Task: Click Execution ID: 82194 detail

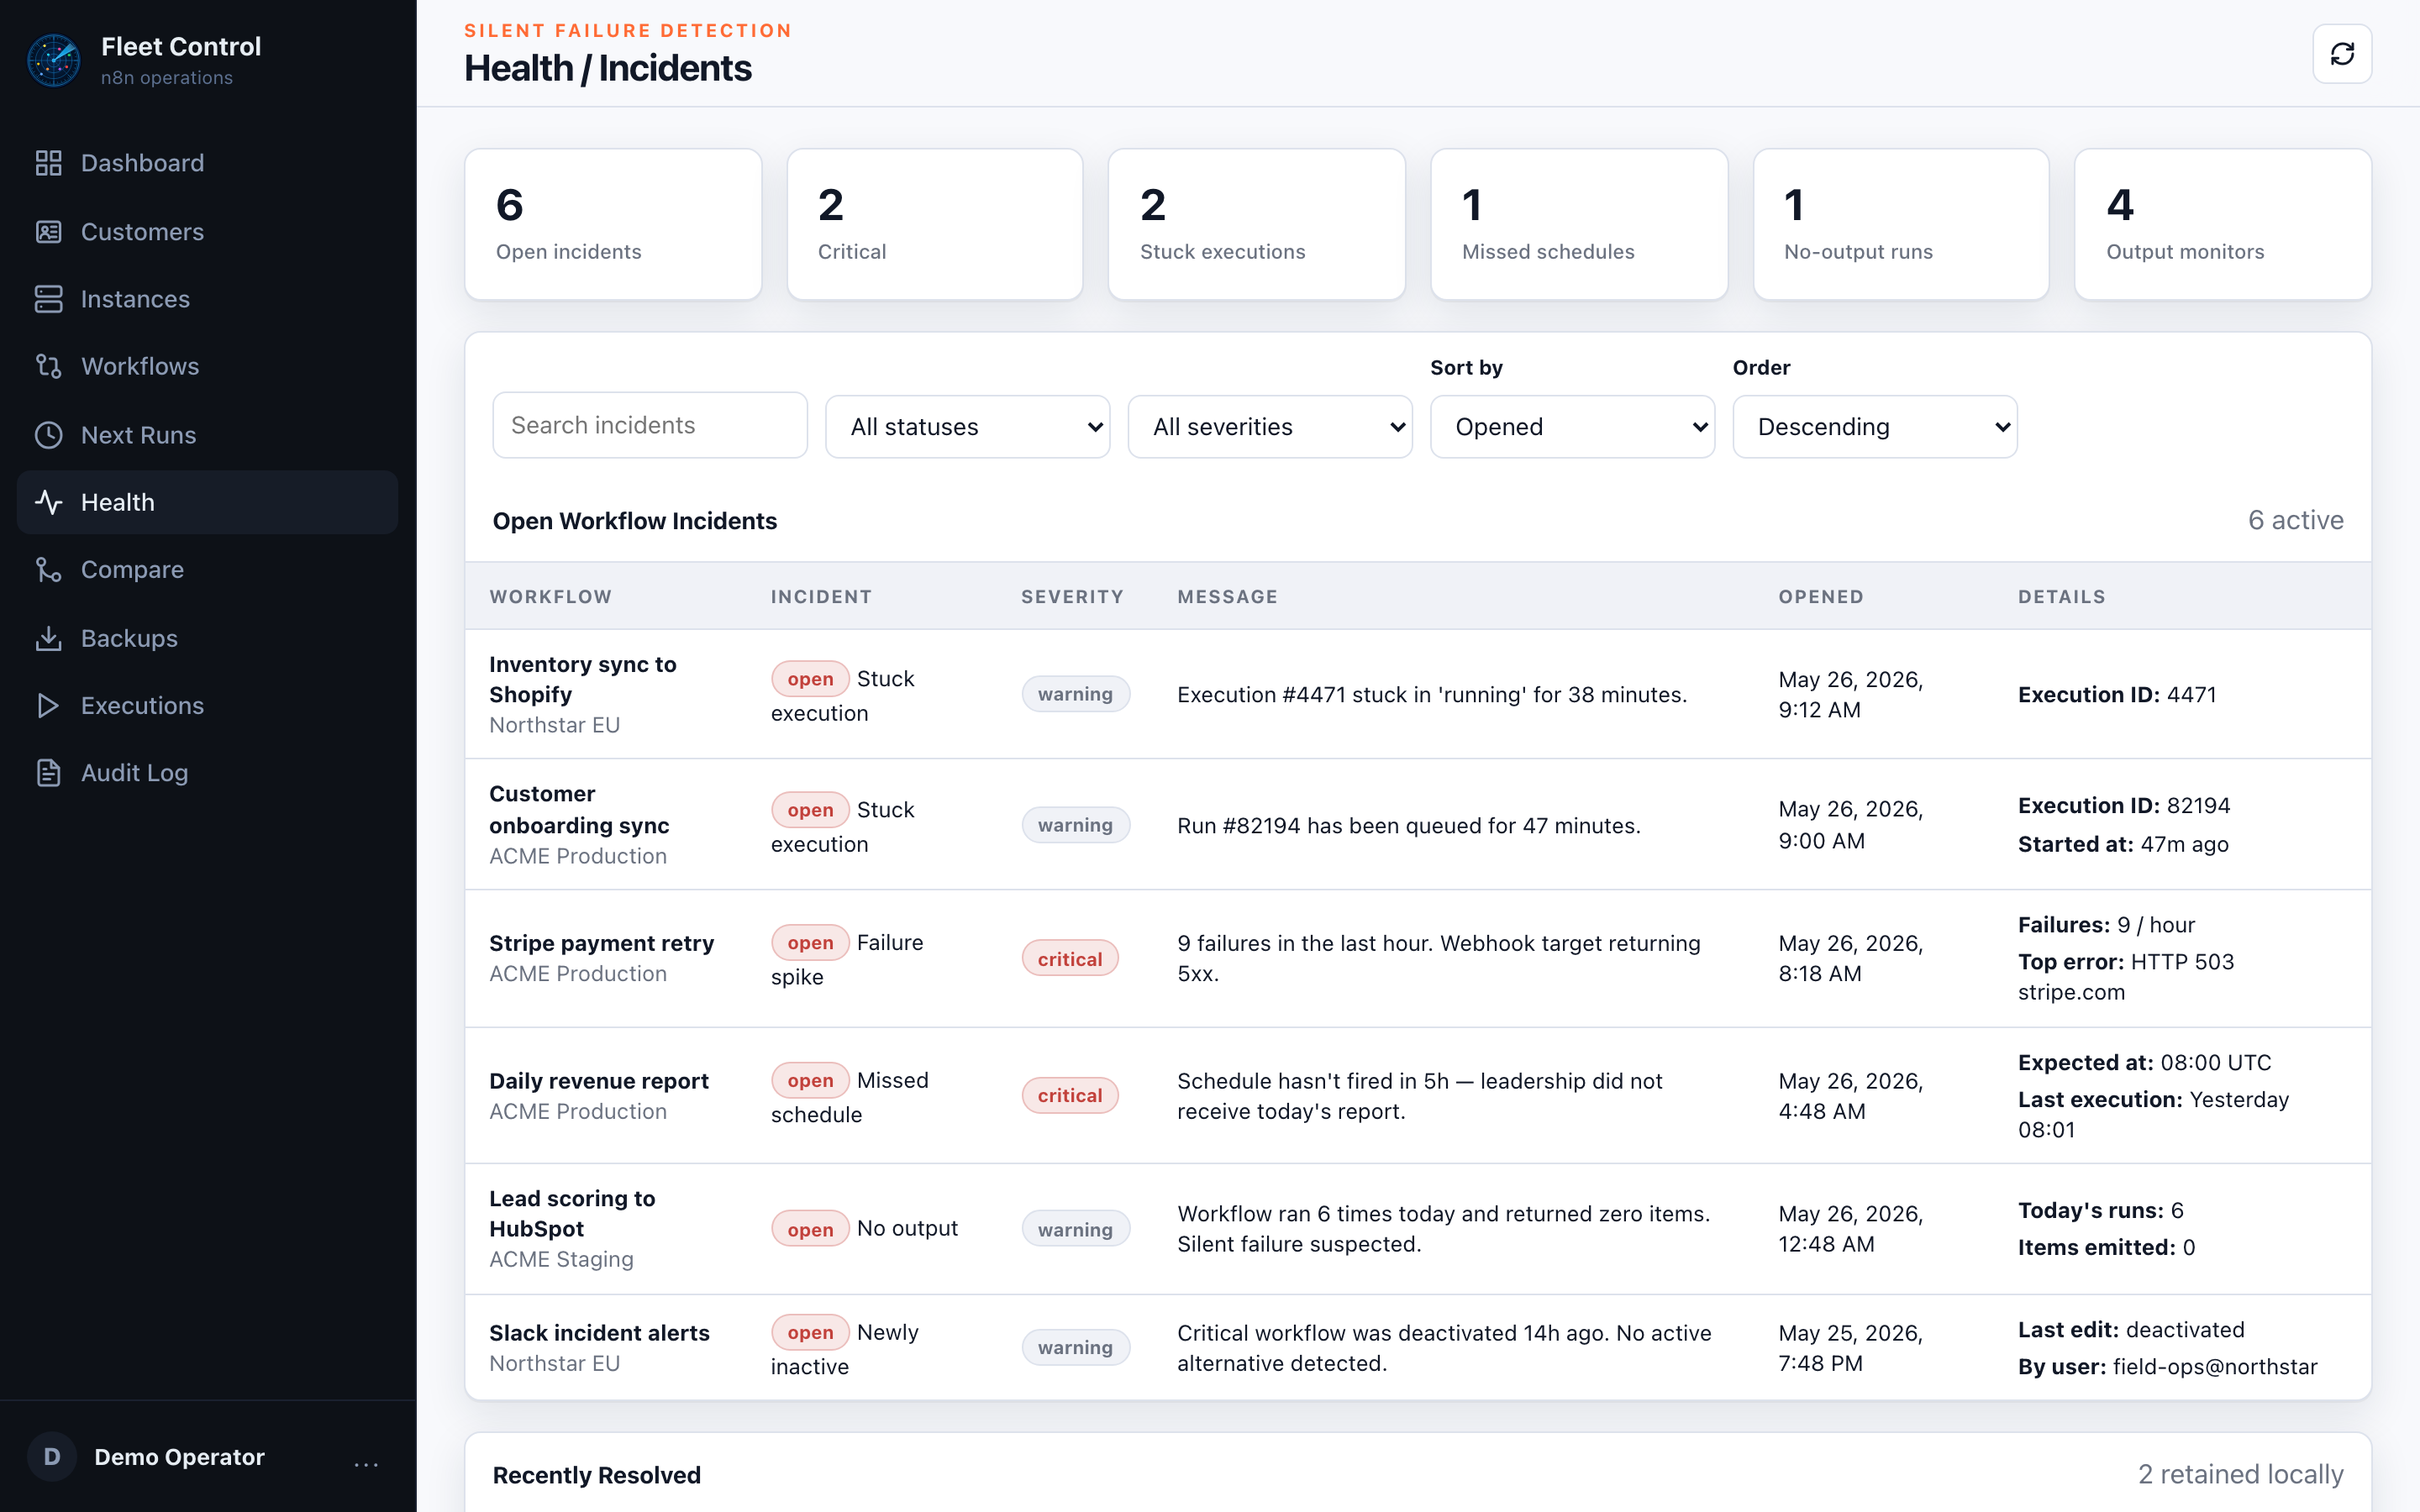Action: (2124, 806)
